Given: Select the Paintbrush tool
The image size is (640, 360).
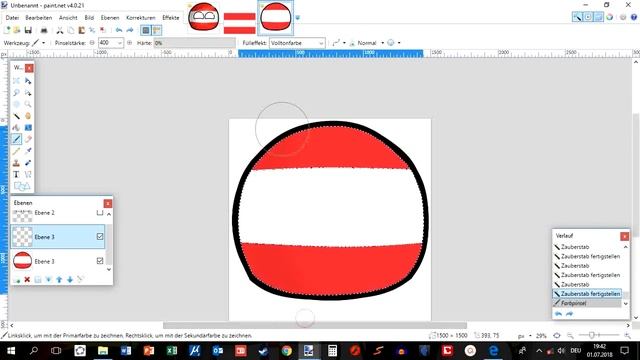Looking at the screenshot, I should tap(16, 139).
